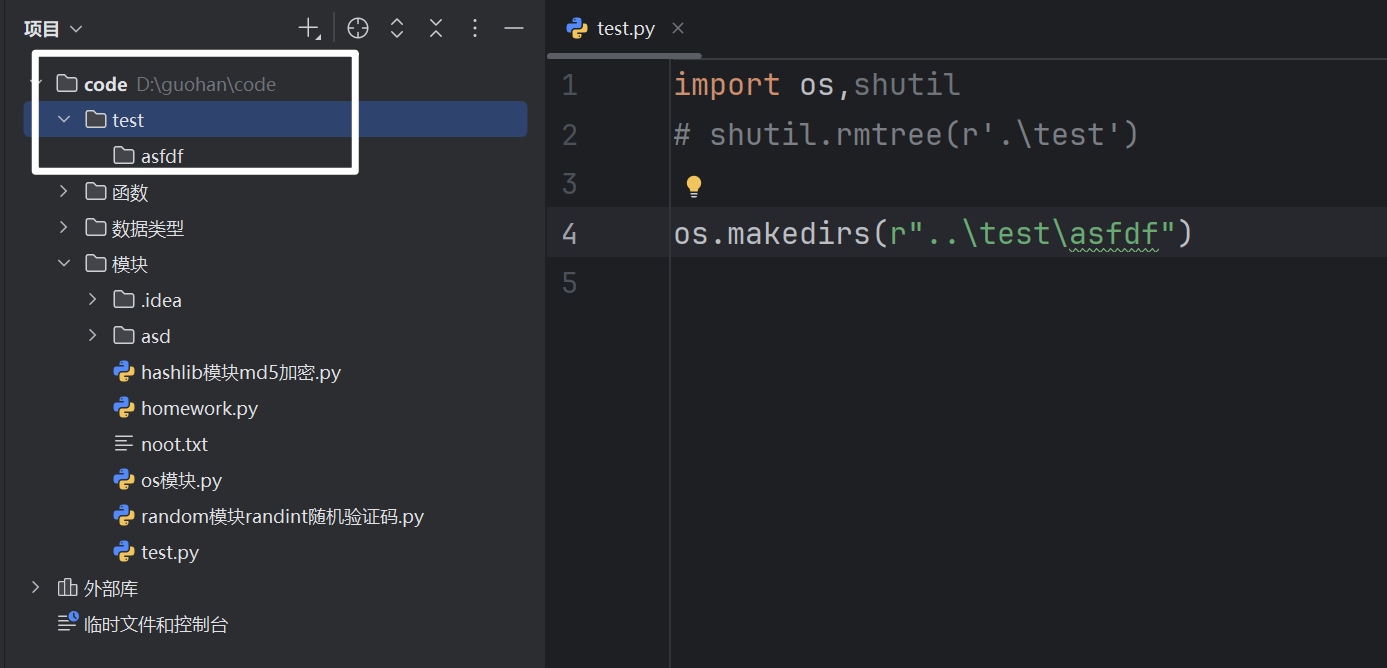Click the 'shutil' text on line 1
Screen dimensions: 1387x668
click(x=907, y=85)
